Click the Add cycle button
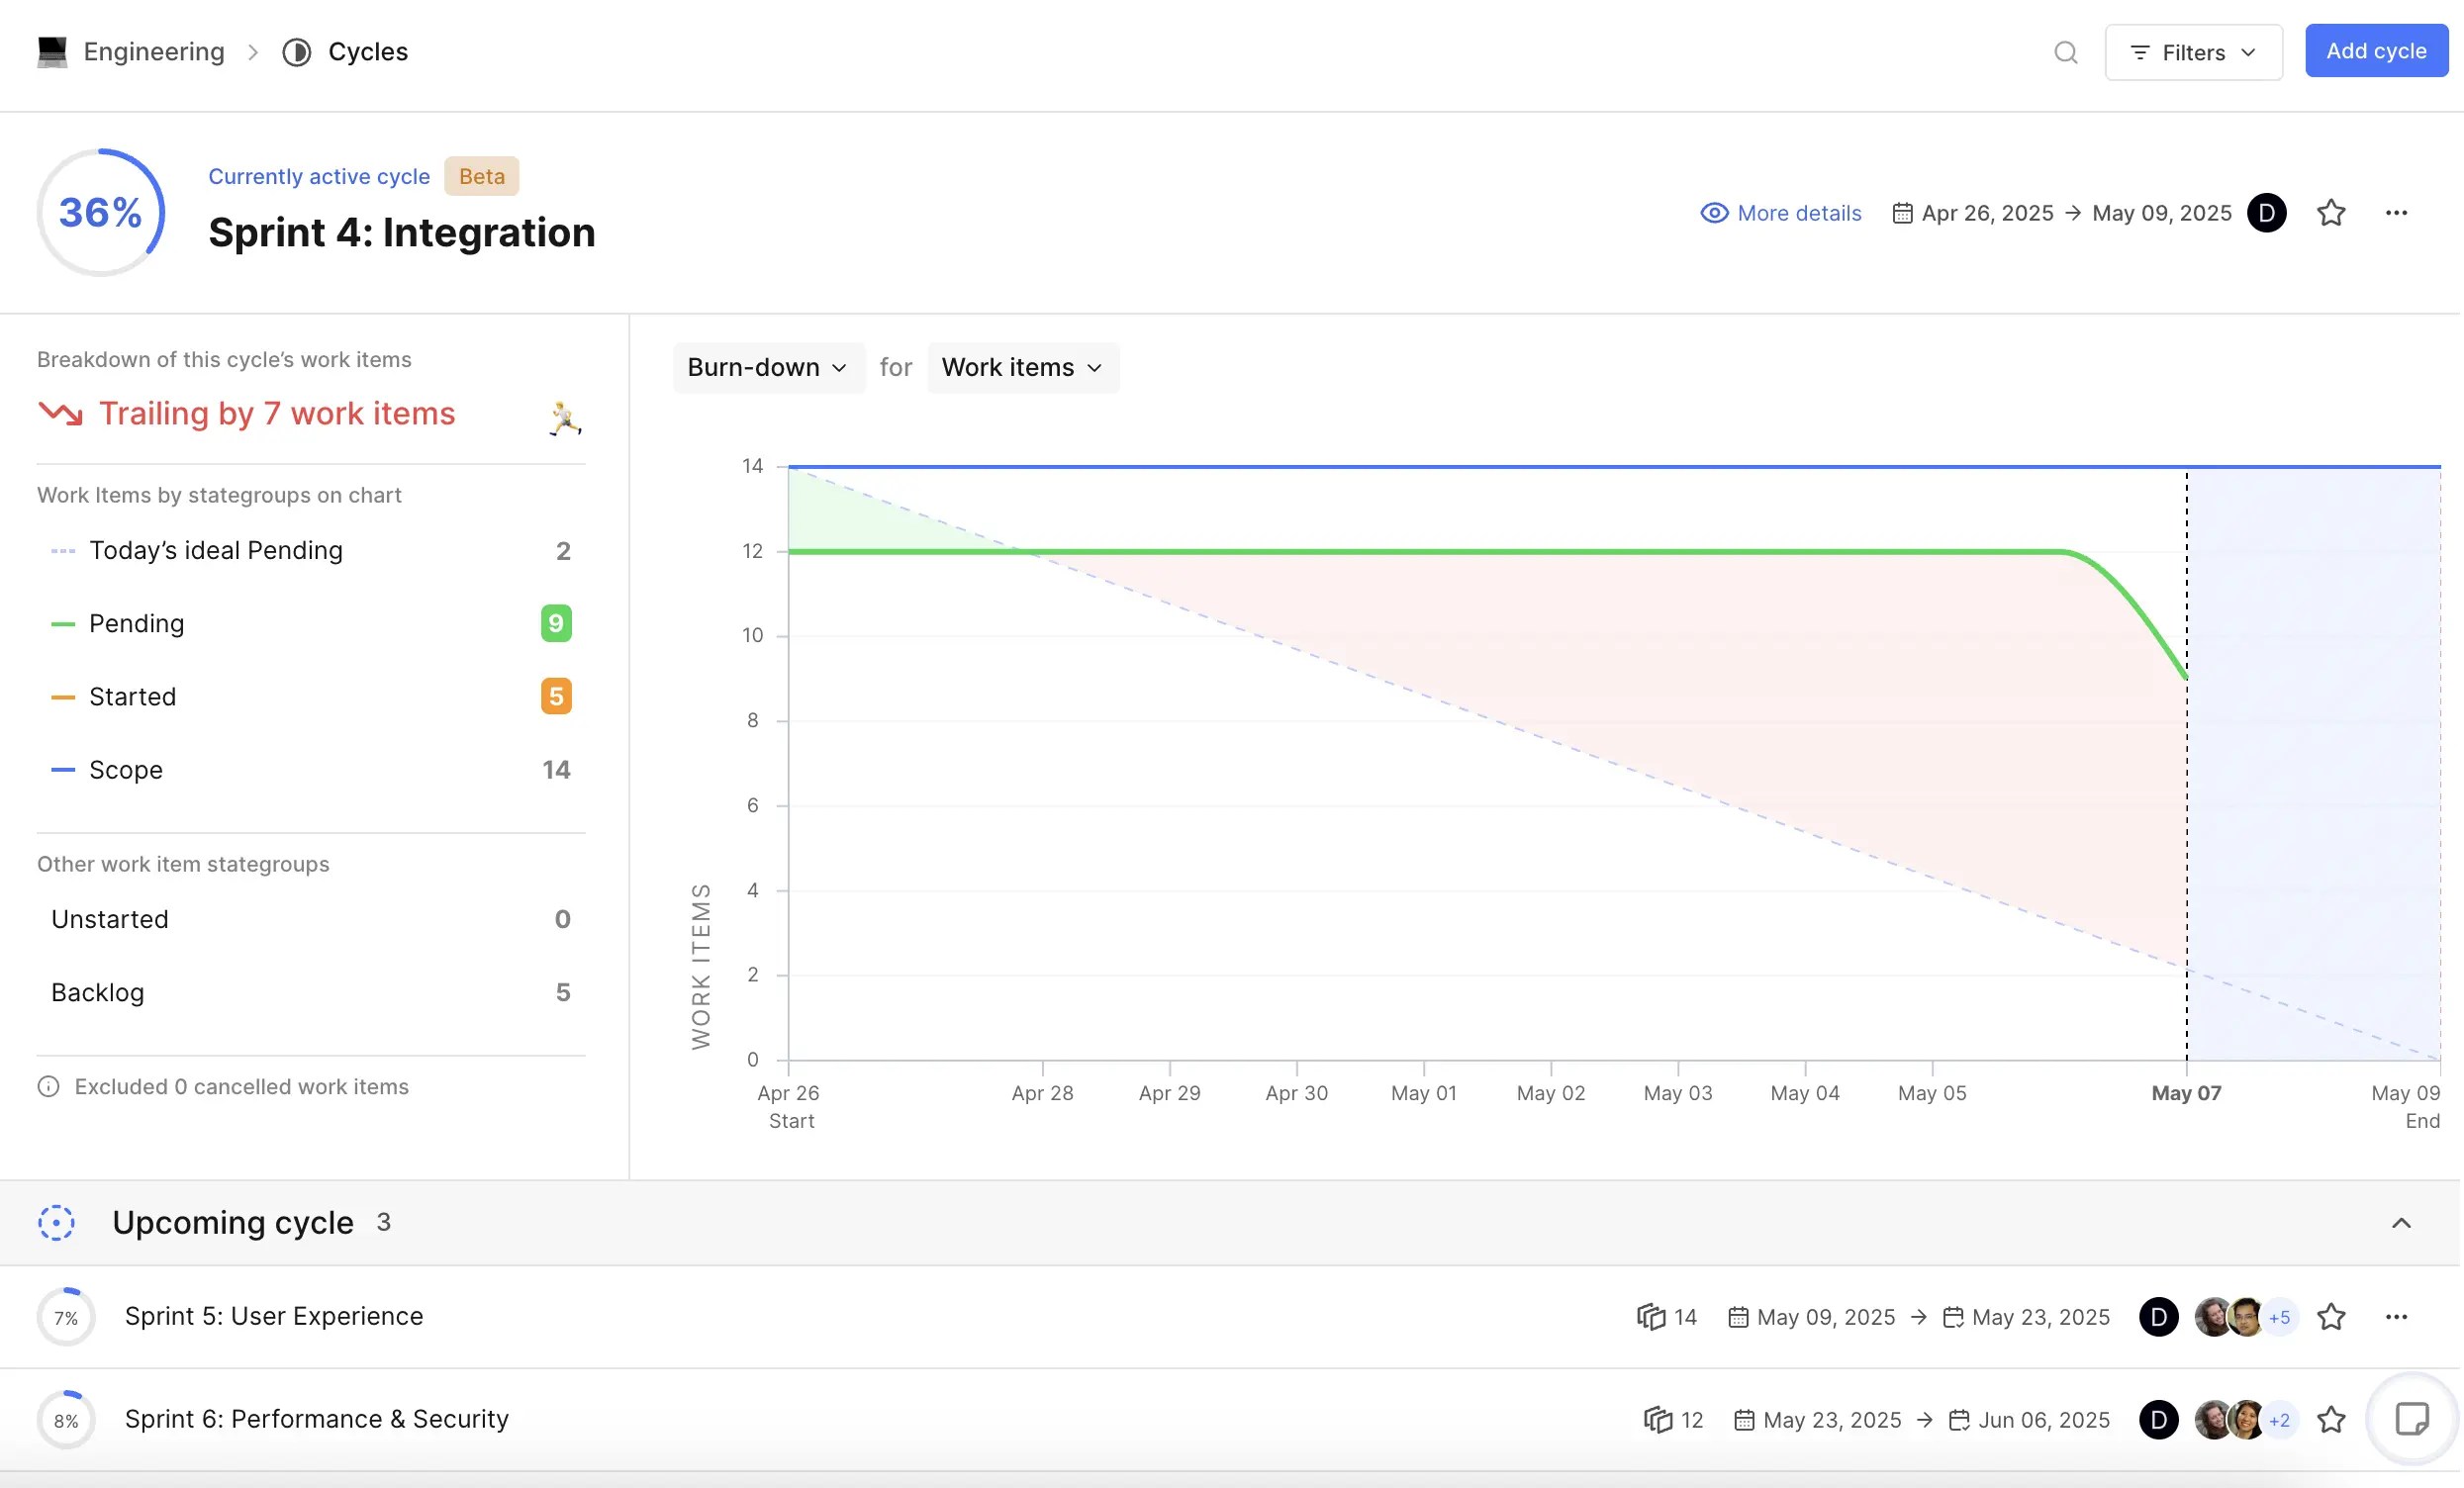The image size is (2464, 1488). pos(2375,51)
